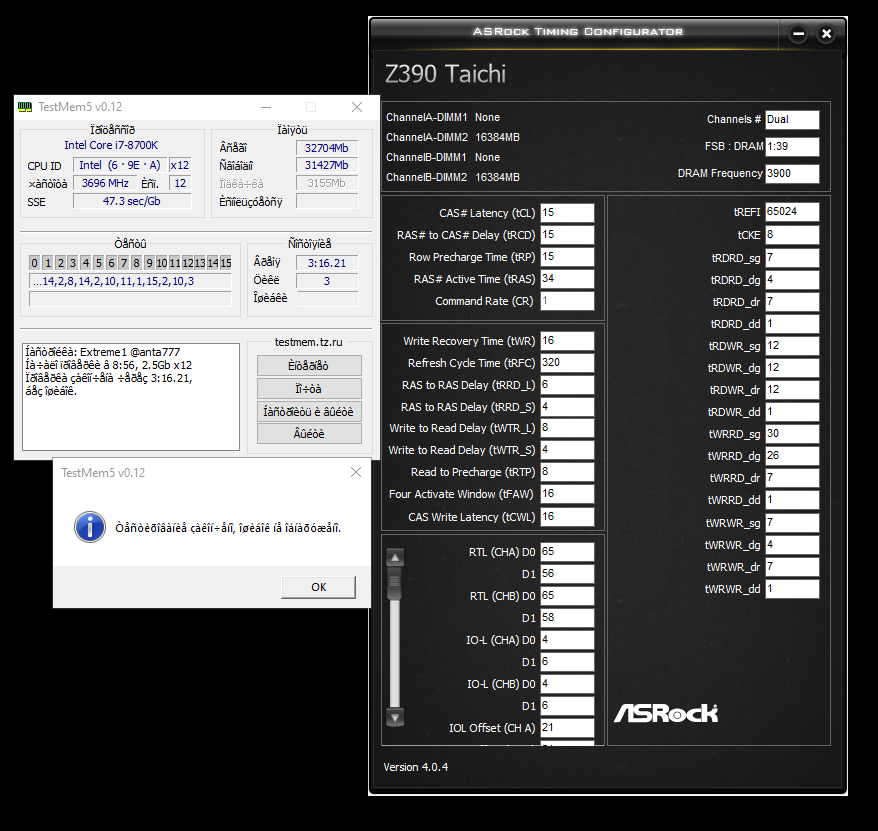
Task: Click the DRAM Frequency field showing 3900
Action: click(x=792, y=173)
